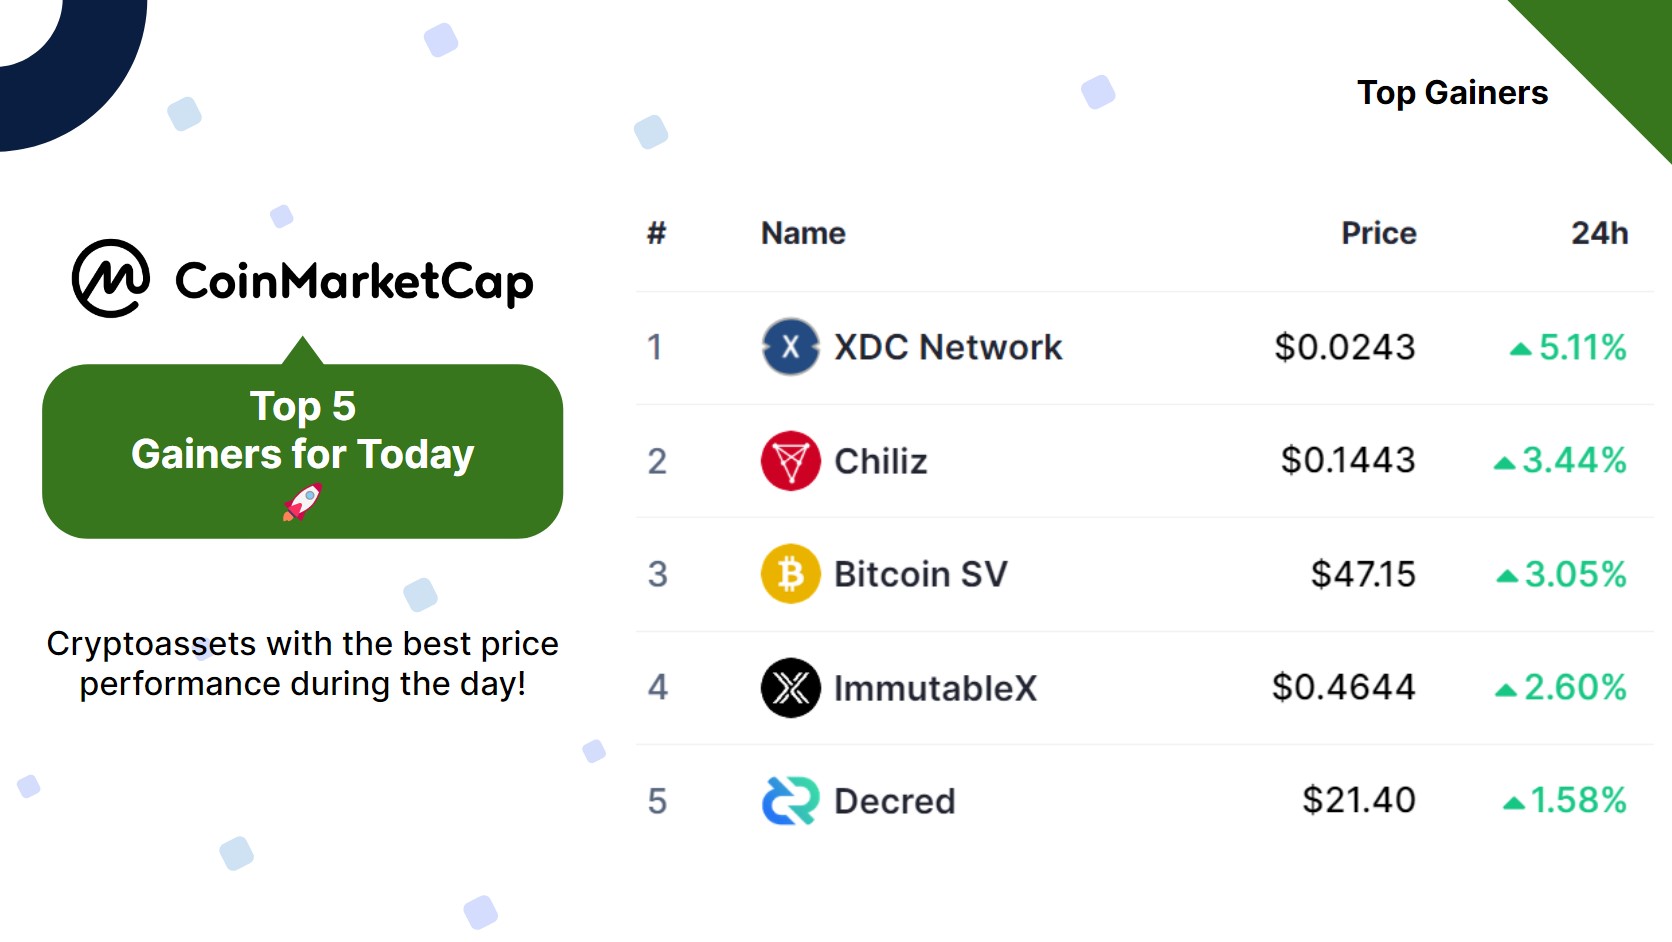The image size is (1672, 942).
Task: Open the Chiliz name link
Action: [x=881, y=461]
